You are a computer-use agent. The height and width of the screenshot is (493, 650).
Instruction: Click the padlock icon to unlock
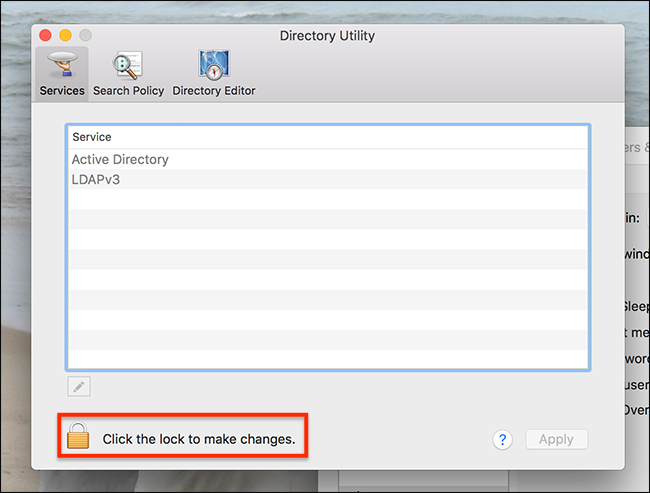78,435
